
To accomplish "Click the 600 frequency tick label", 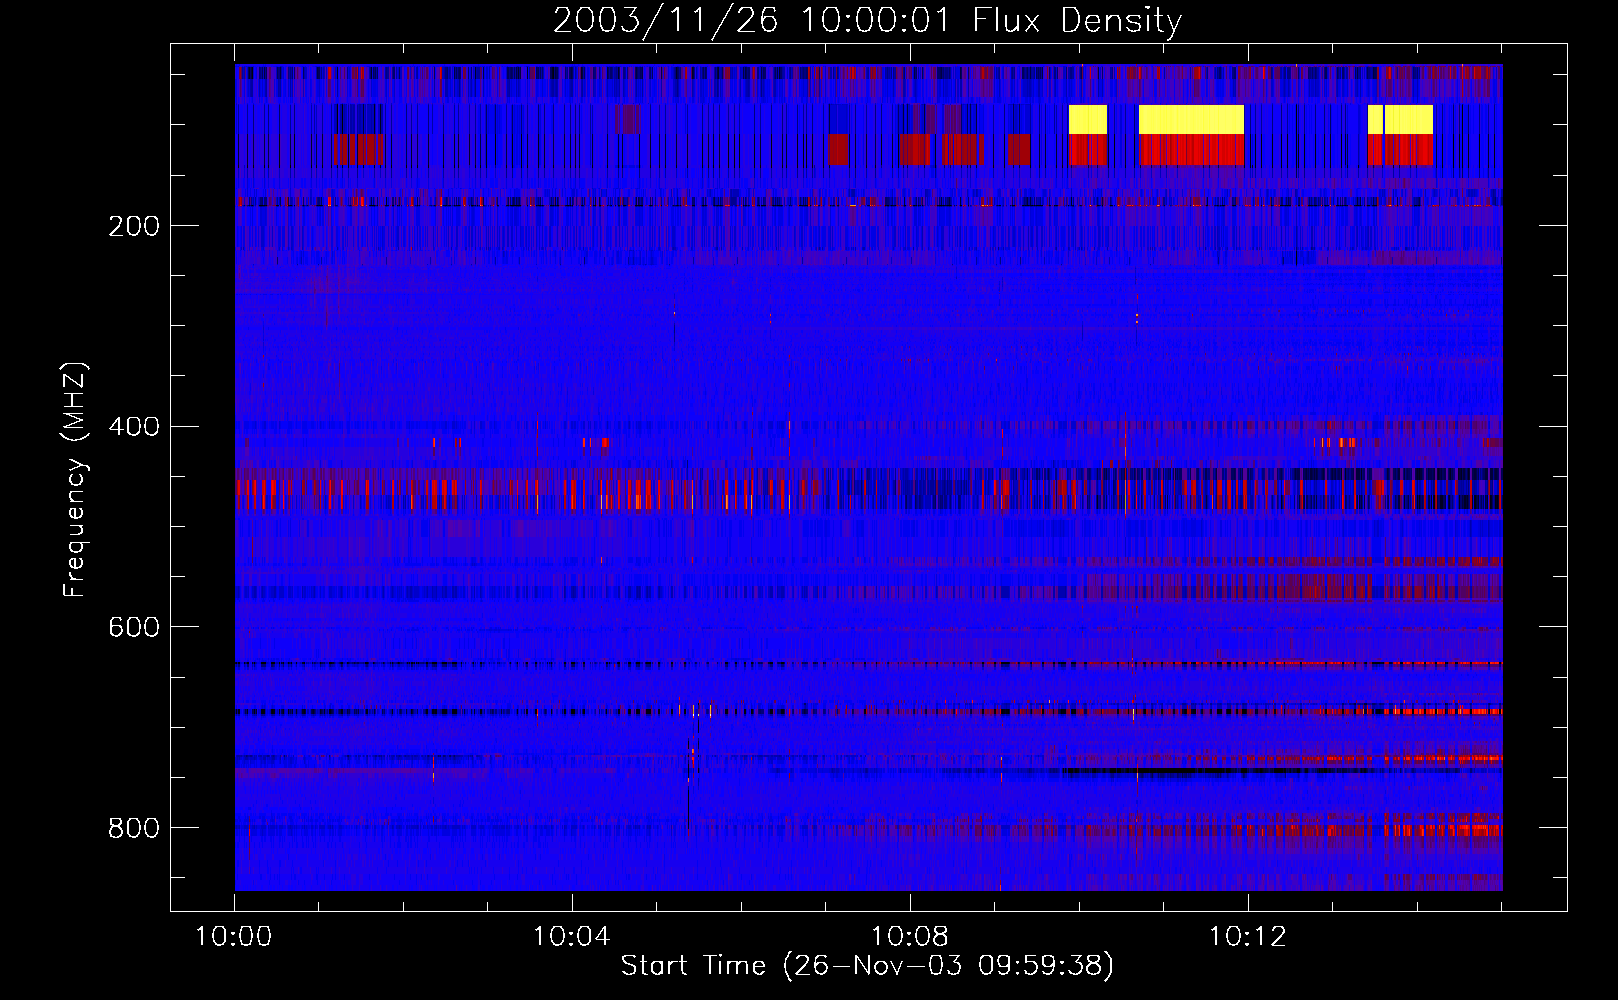I will [134, 627].
